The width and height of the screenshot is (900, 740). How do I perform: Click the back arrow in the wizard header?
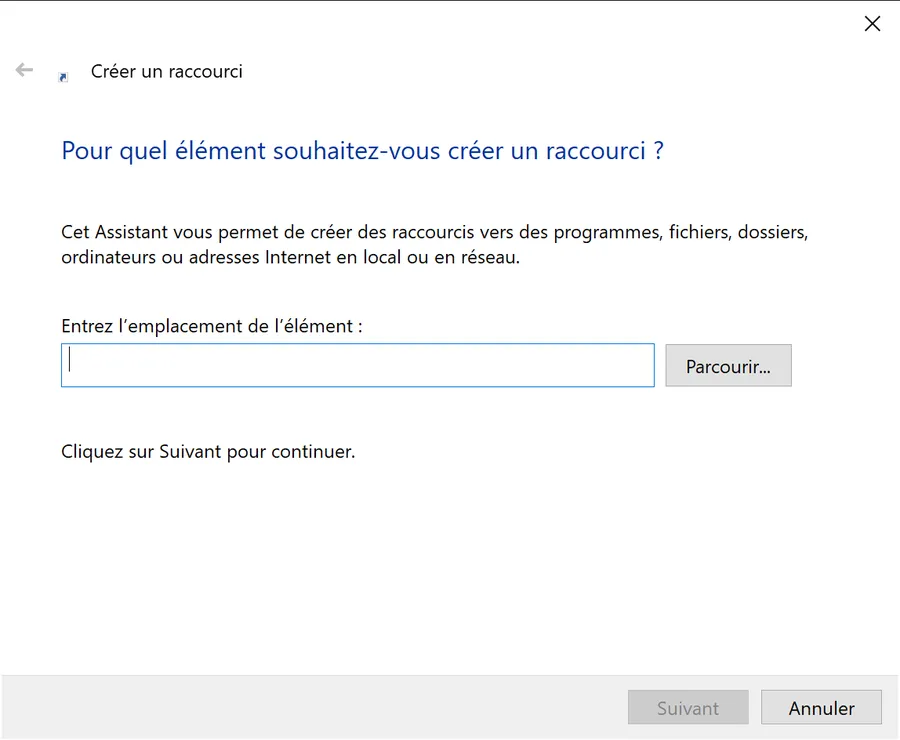pos(24,70)
